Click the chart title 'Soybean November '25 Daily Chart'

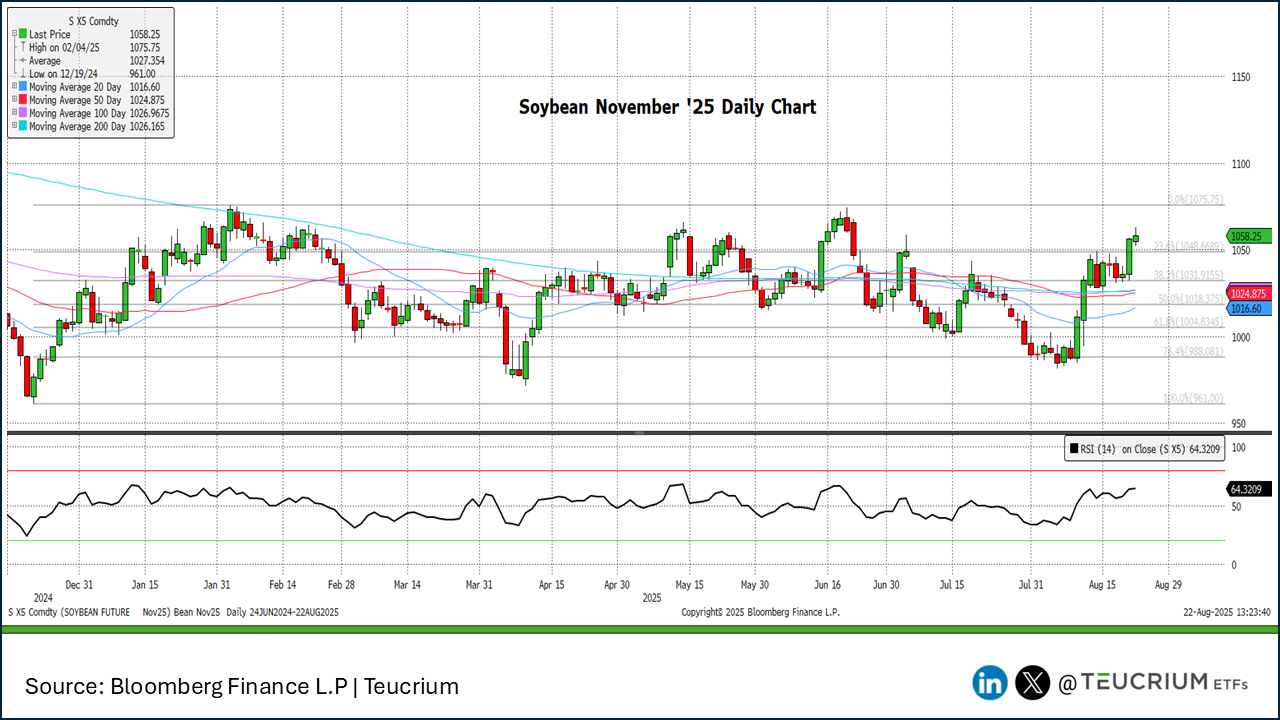coord(667,106)
